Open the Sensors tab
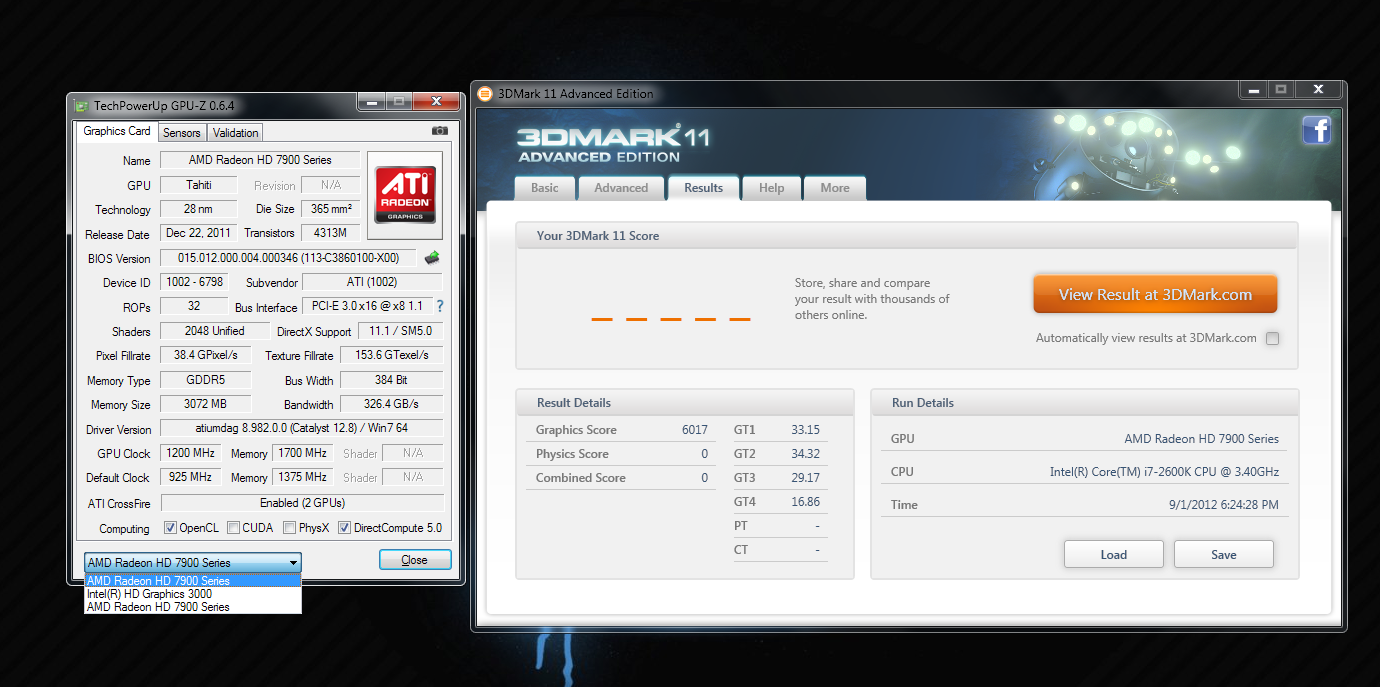Image resolution: width=1380 pixels, height=687 pixels. coord(182,133)
